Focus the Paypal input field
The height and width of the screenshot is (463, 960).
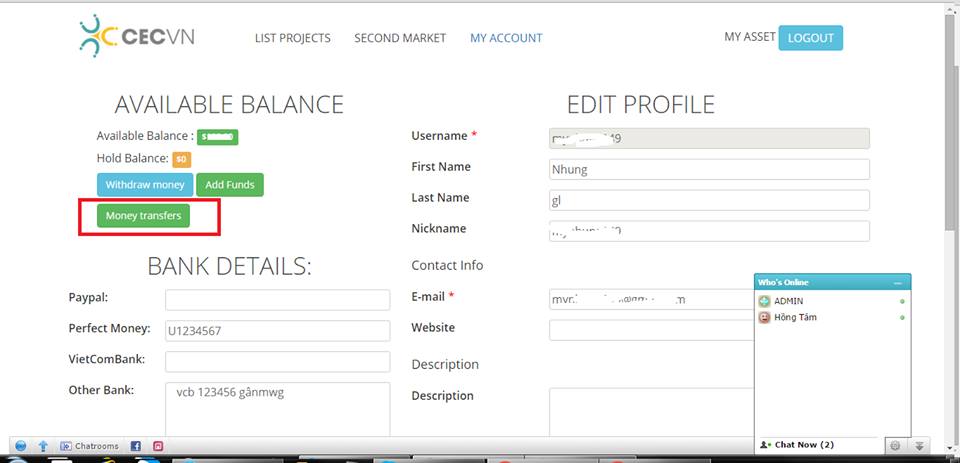coord(277,300)
